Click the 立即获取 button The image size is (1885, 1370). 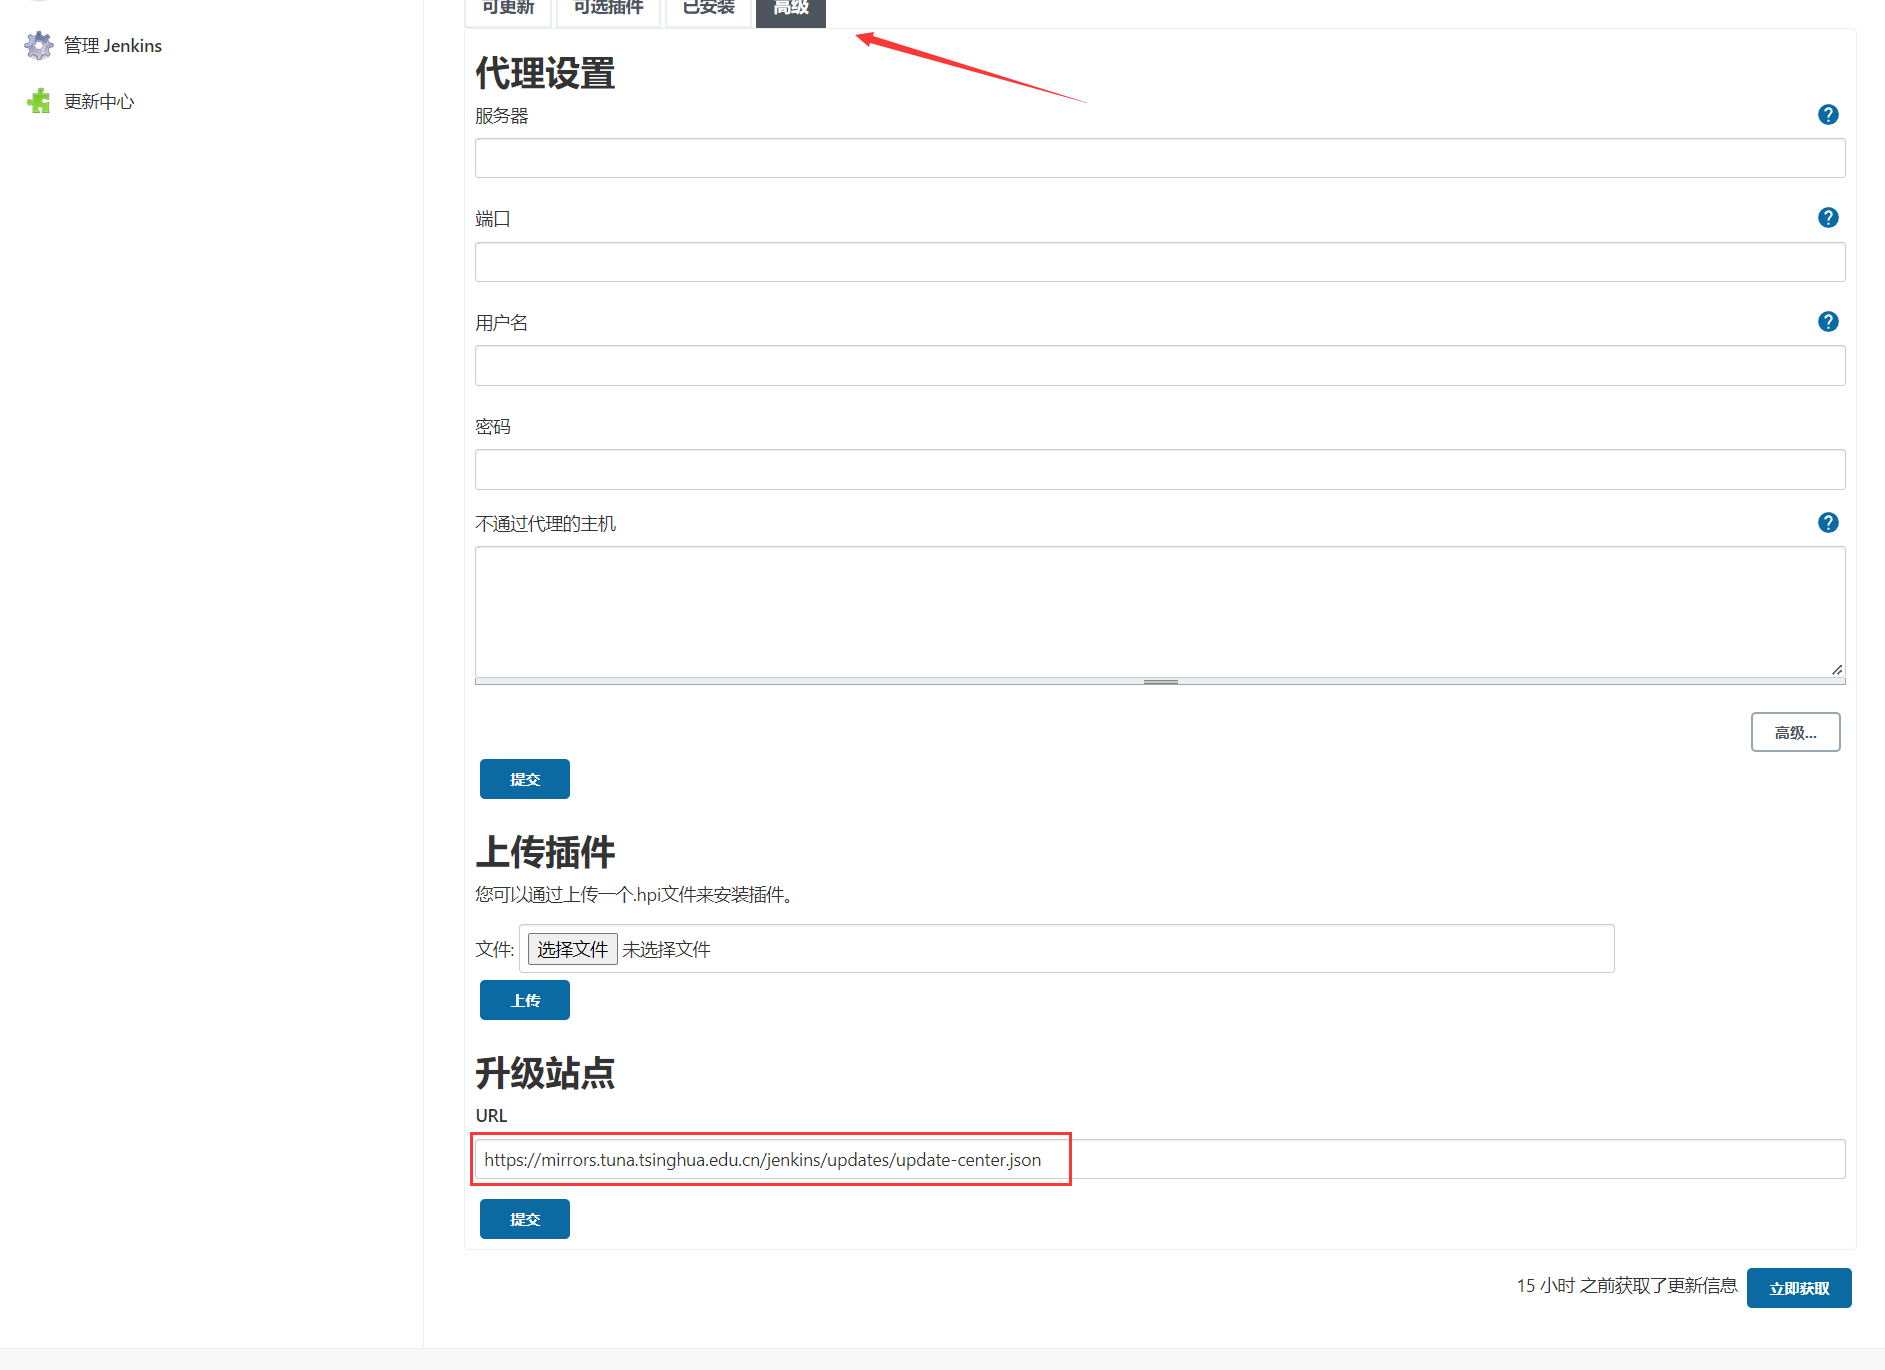(1798, 1288)
